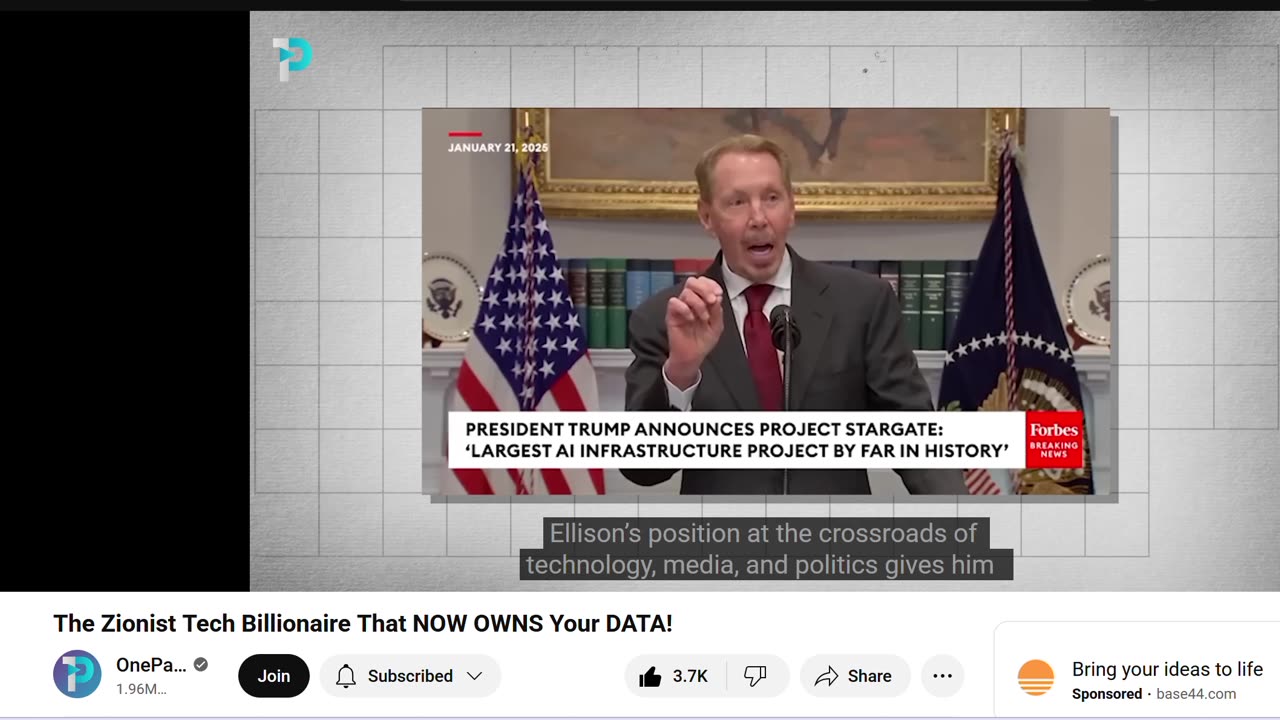Click the Forbes Breaking News logo in video

(1054, 438)
